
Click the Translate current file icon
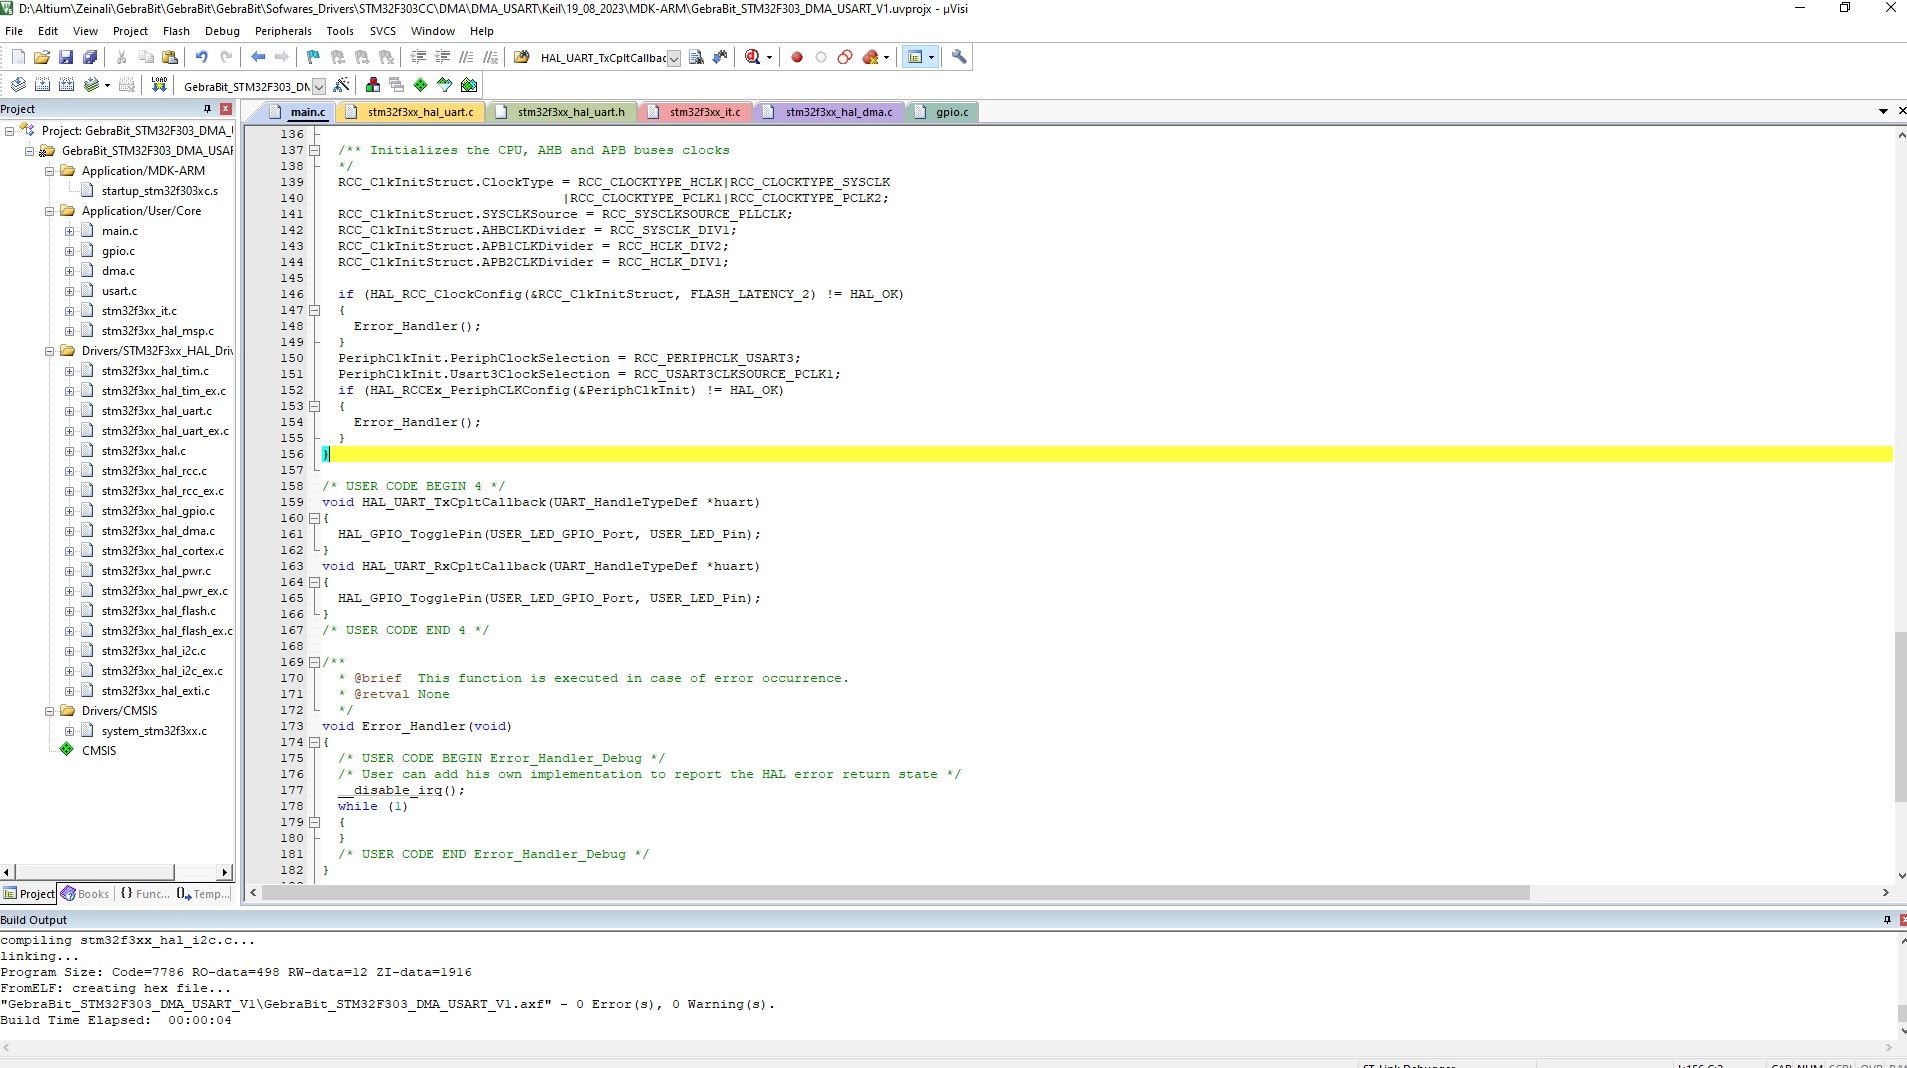pyautogui.click(x=18, y=85)
